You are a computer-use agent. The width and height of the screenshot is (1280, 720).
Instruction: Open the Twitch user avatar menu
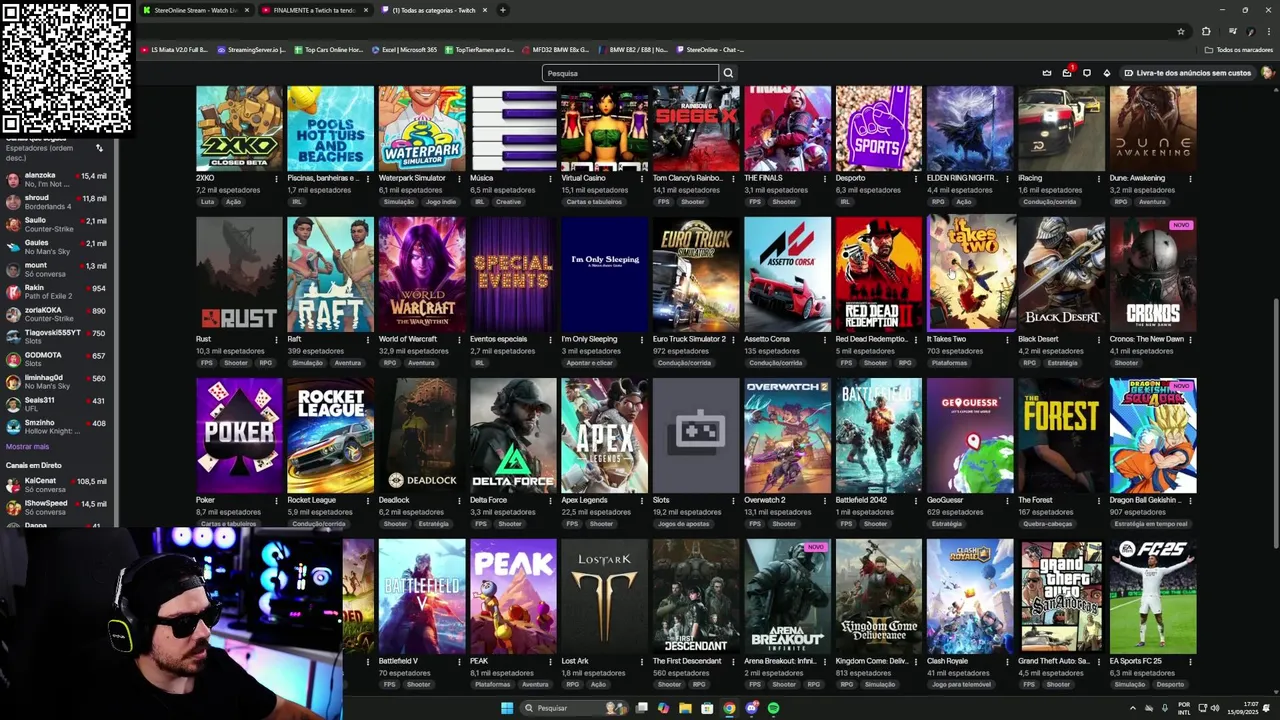[1268, 73]
